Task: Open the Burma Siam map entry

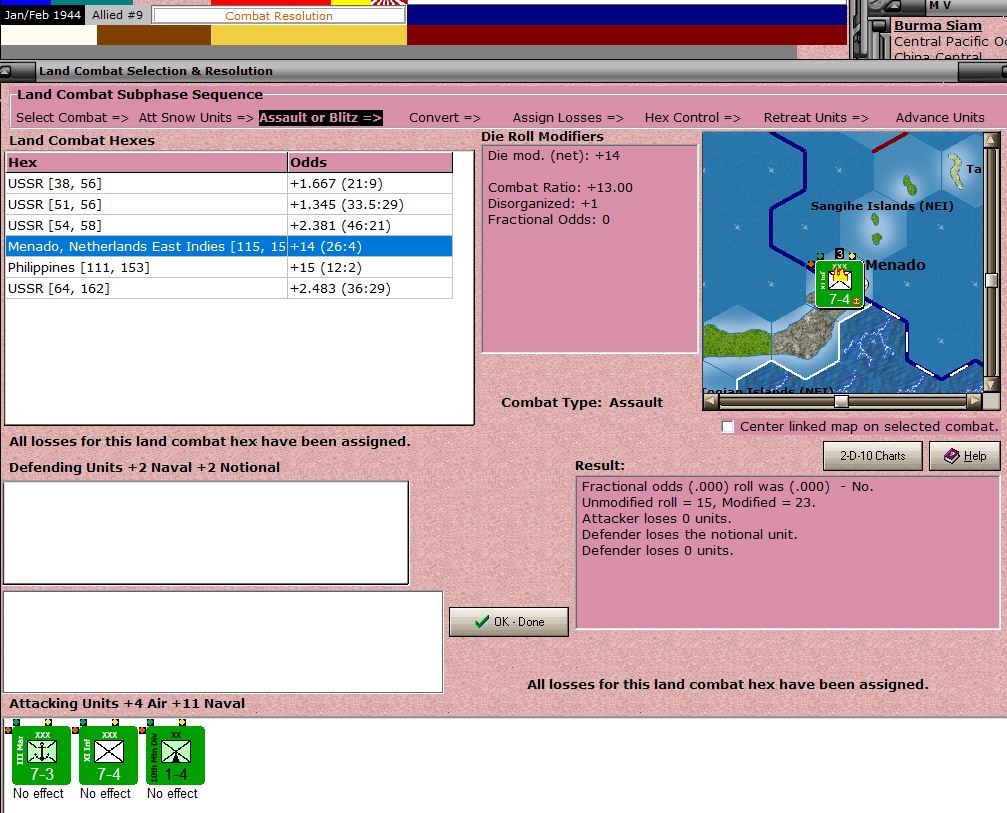Action: coord(938,26)
